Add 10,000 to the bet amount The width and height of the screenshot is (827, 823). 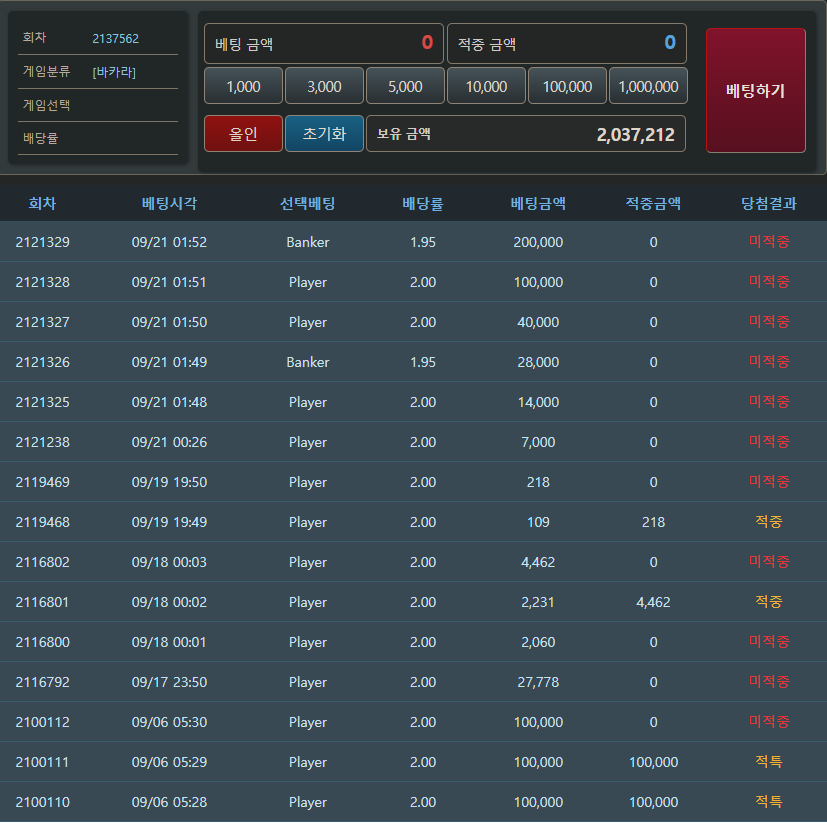[x=486, y=86]
